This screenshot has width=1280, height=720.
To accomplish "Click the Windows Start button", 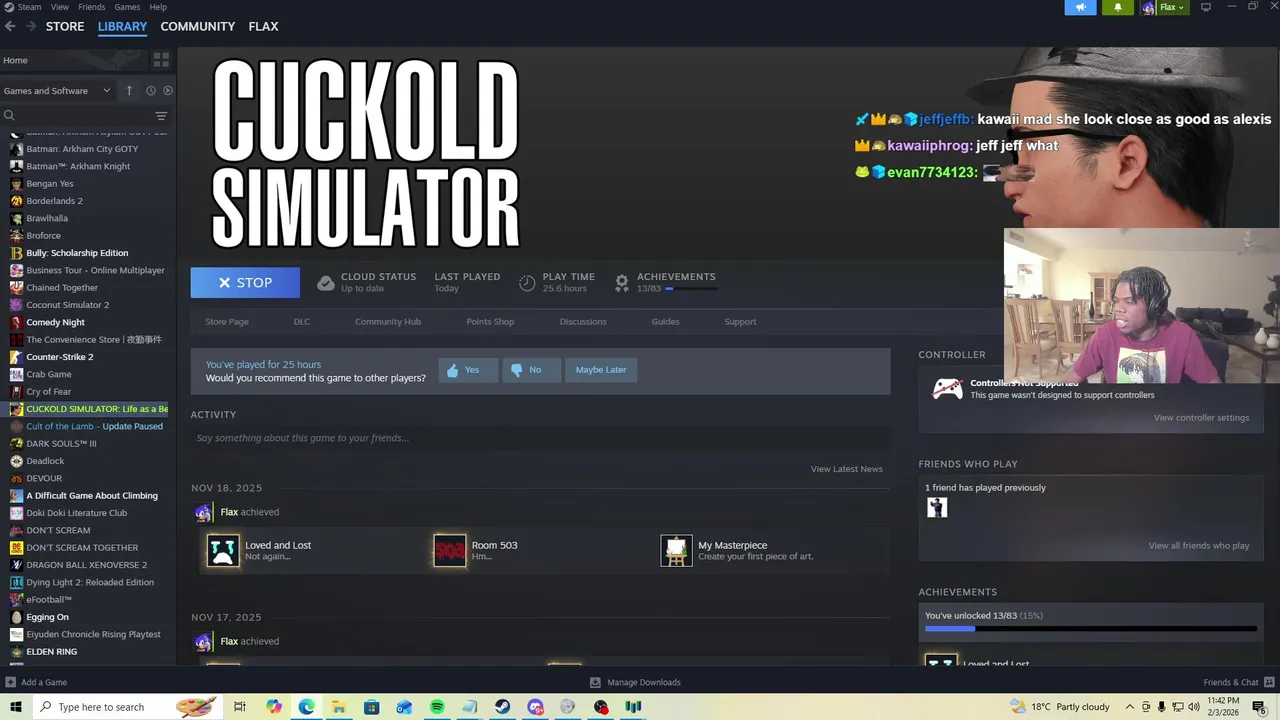I will (x=15, y=707).
